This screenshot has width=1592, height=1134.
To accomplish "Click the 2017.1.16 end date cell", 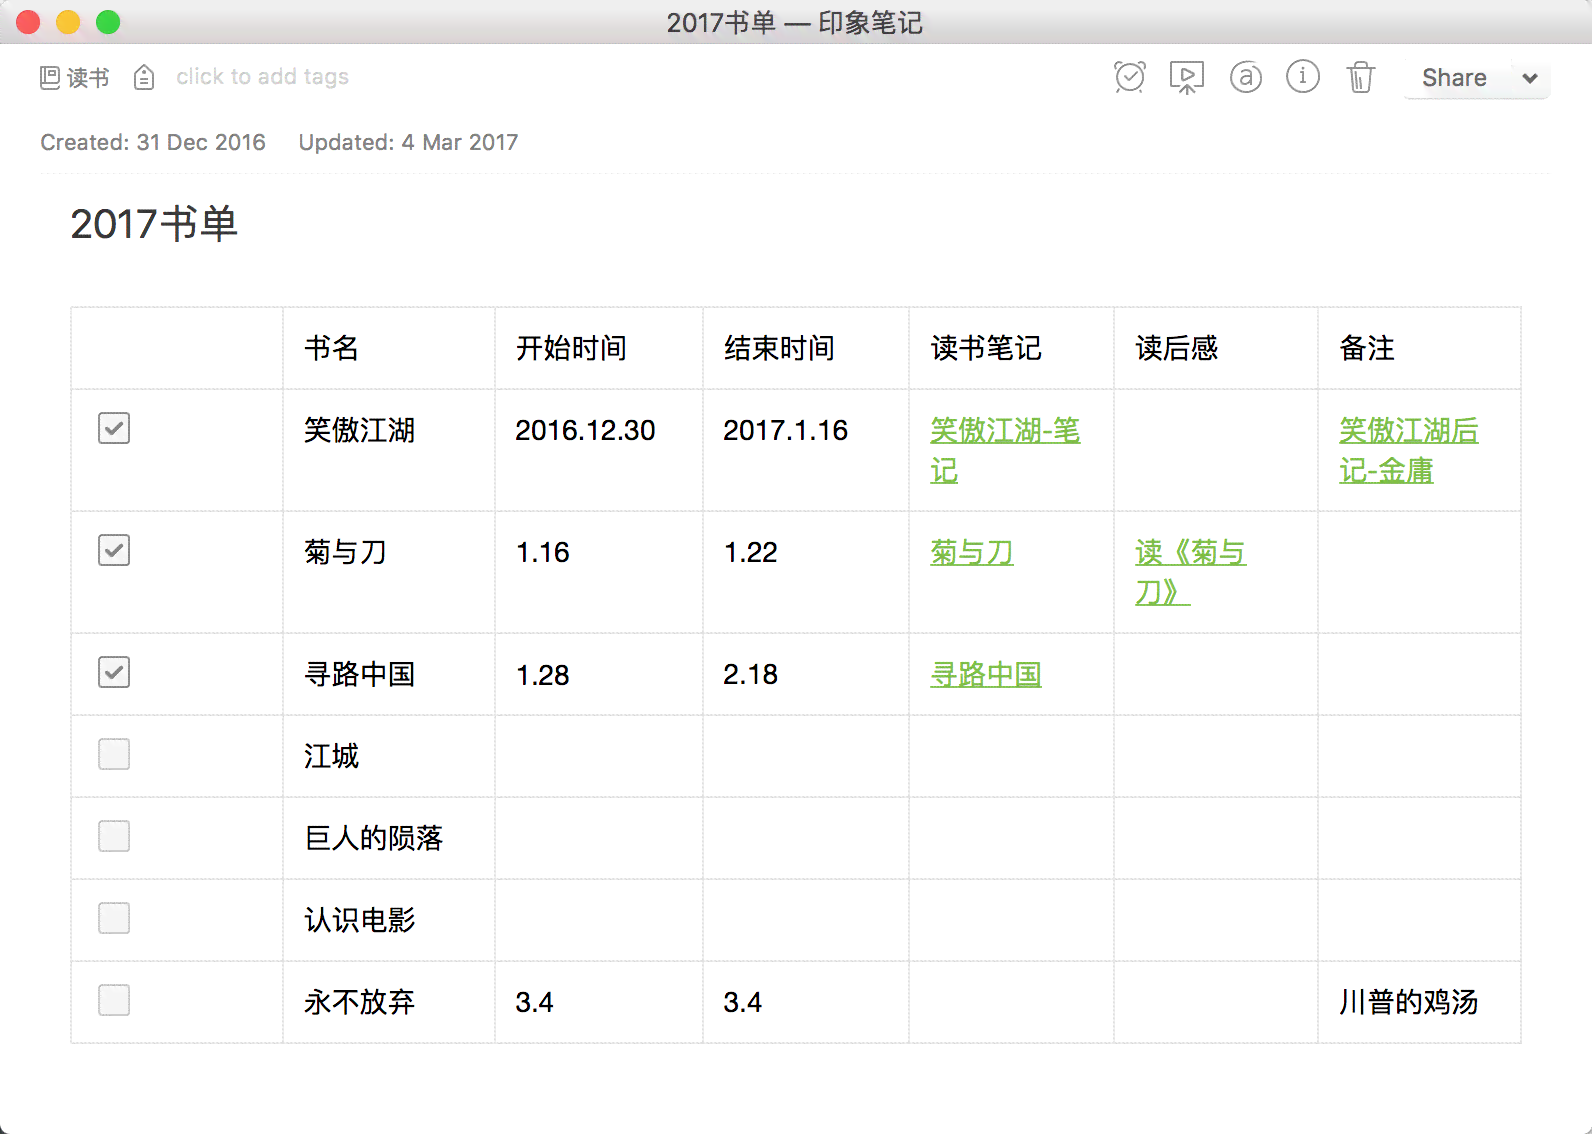I will 806,450.
